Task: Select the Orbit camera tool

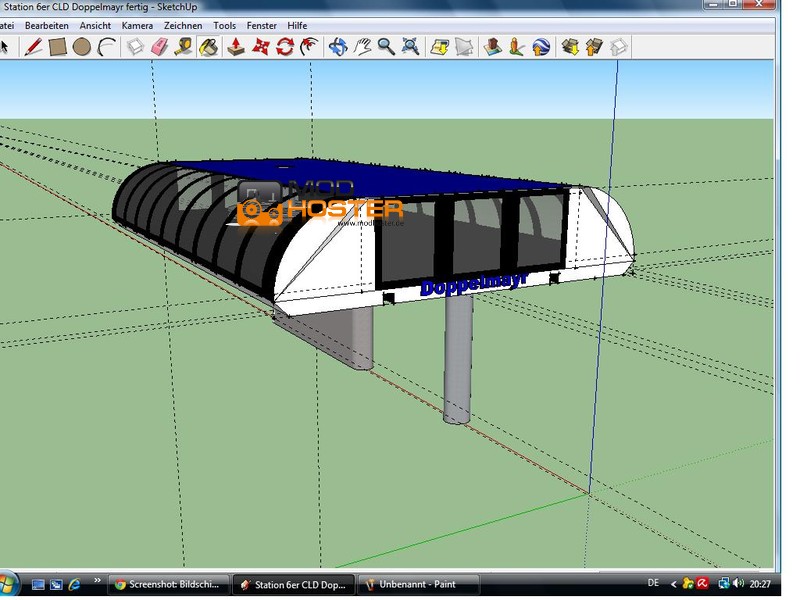Action: pyautogui.click(x=338, y=47)
